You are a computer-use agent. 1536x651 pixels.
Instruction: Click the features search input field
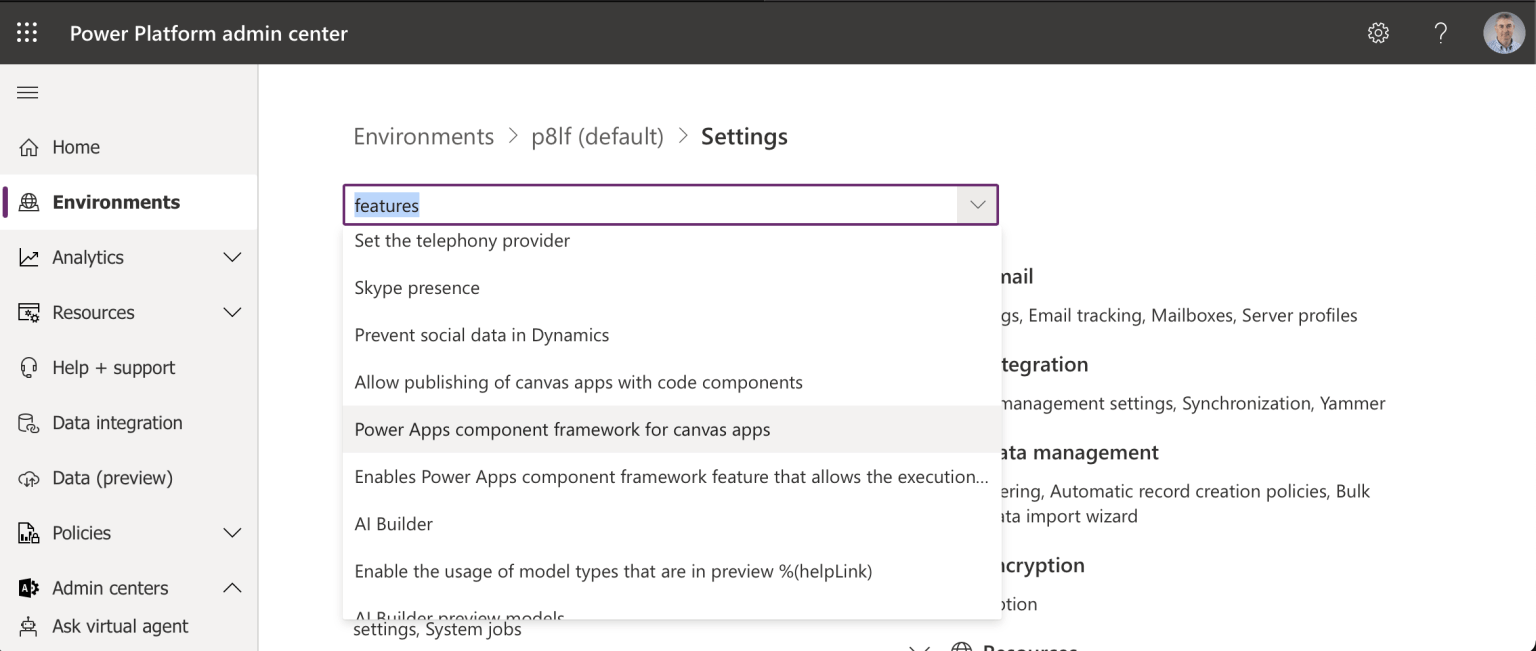[650, 206]
